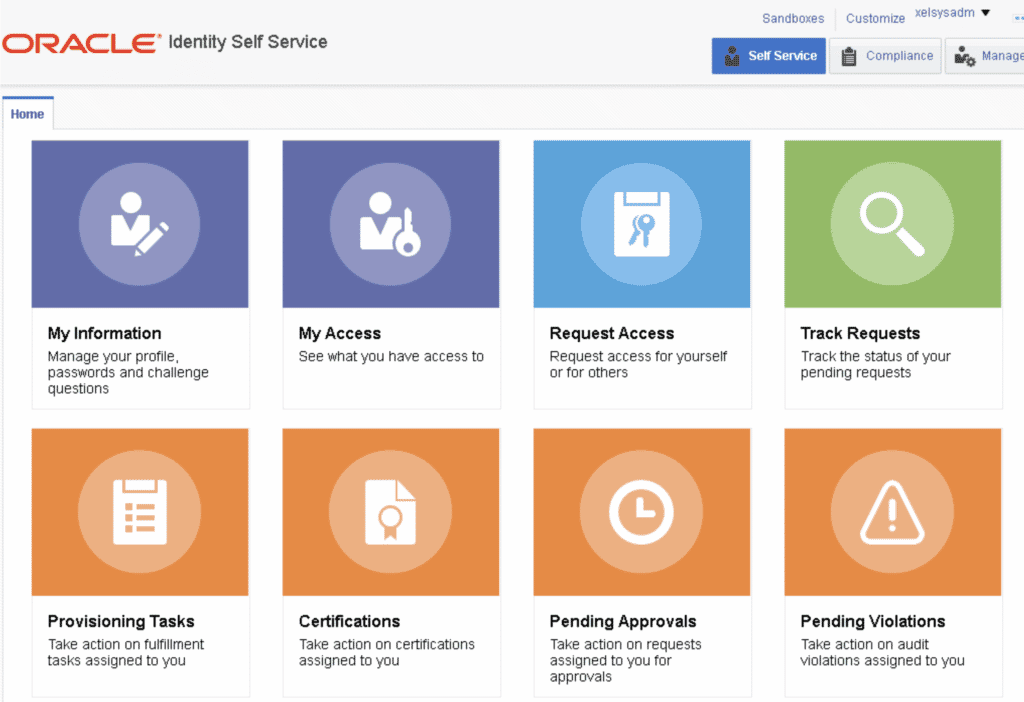Click the Request Access keys icon
1024x702 pixels.
click(641, 223)
